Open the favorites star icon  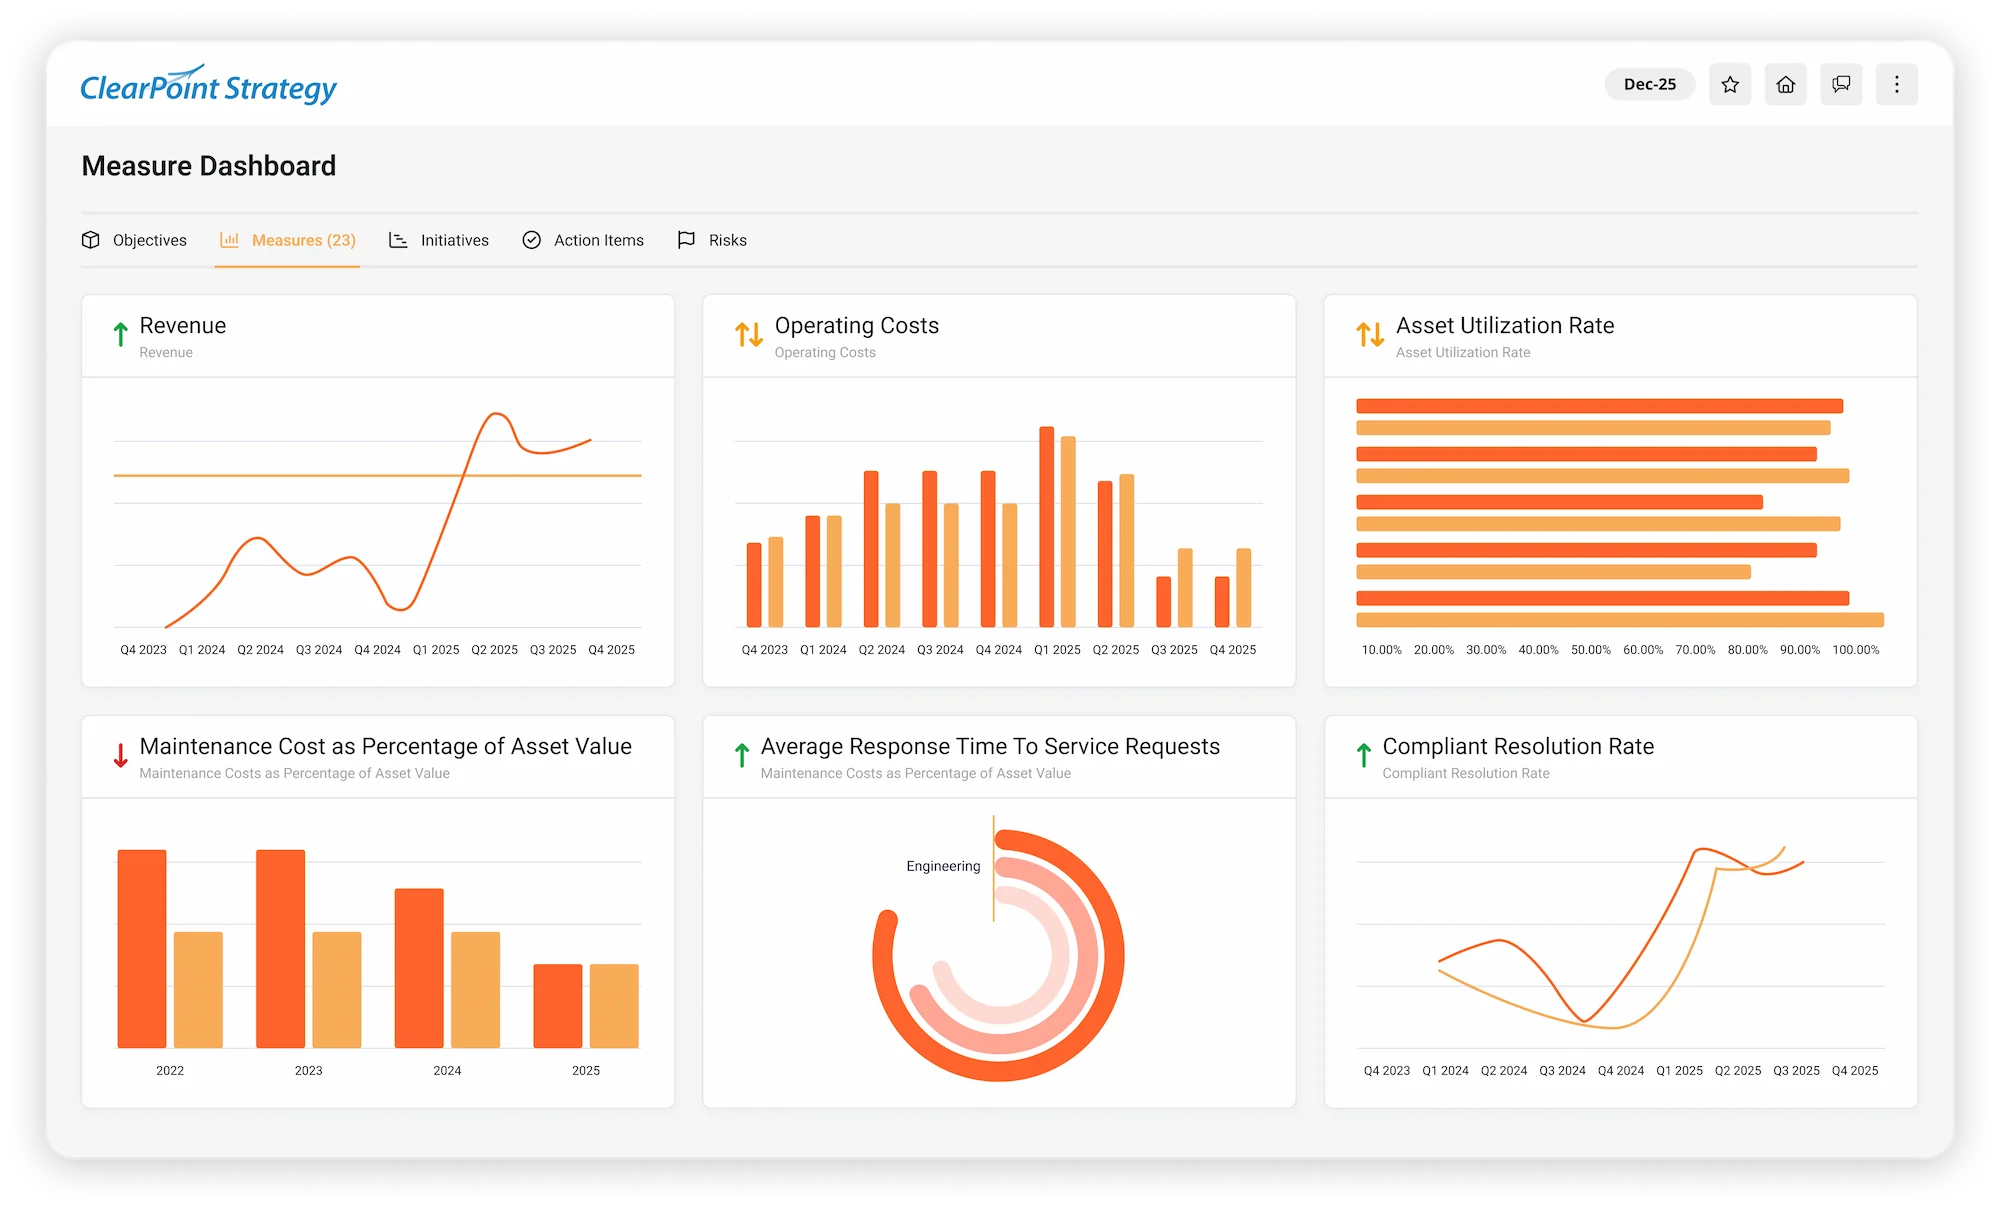click(x=1730, y=84)
